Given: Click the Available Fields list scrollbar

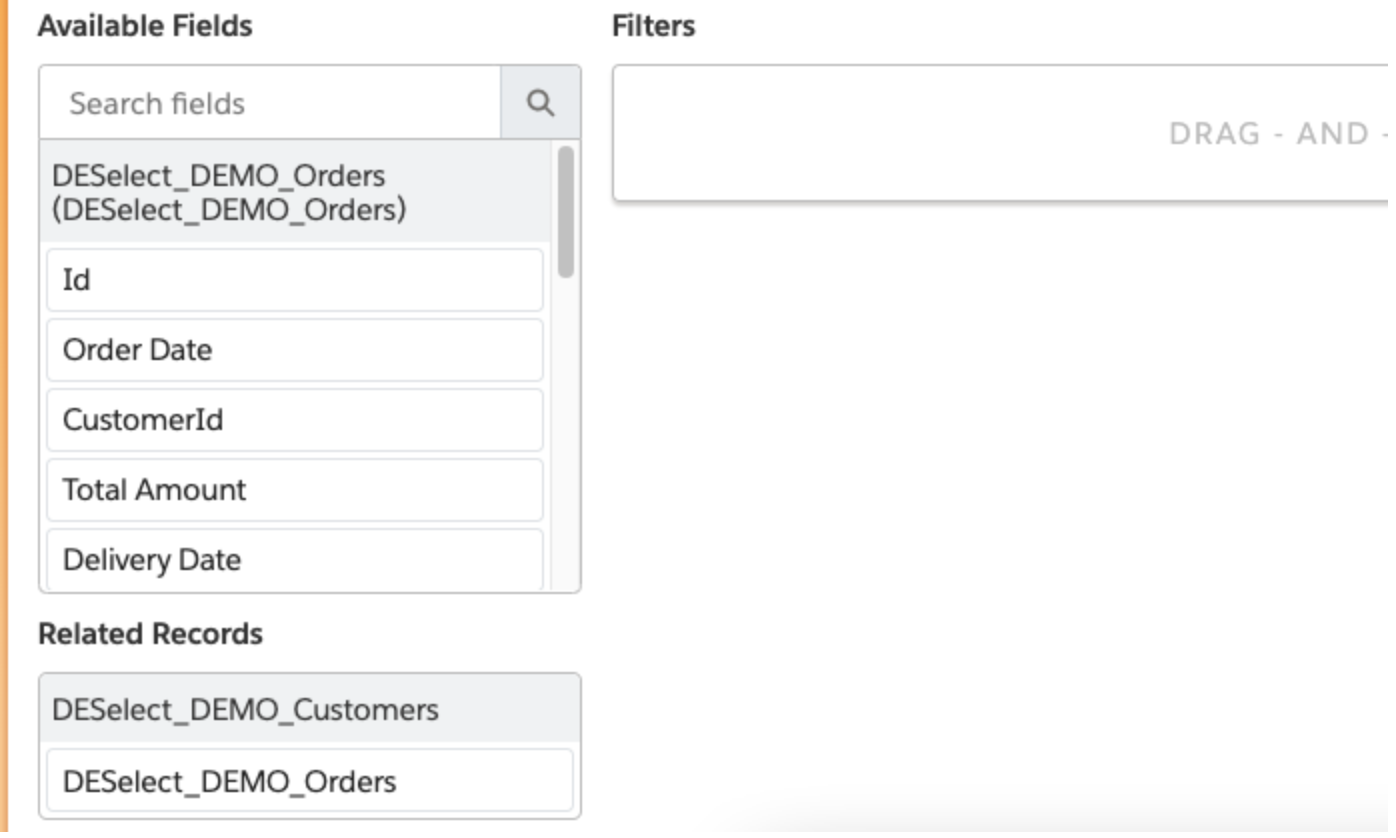Looking at the screenshot, I should tap(566, 212).
